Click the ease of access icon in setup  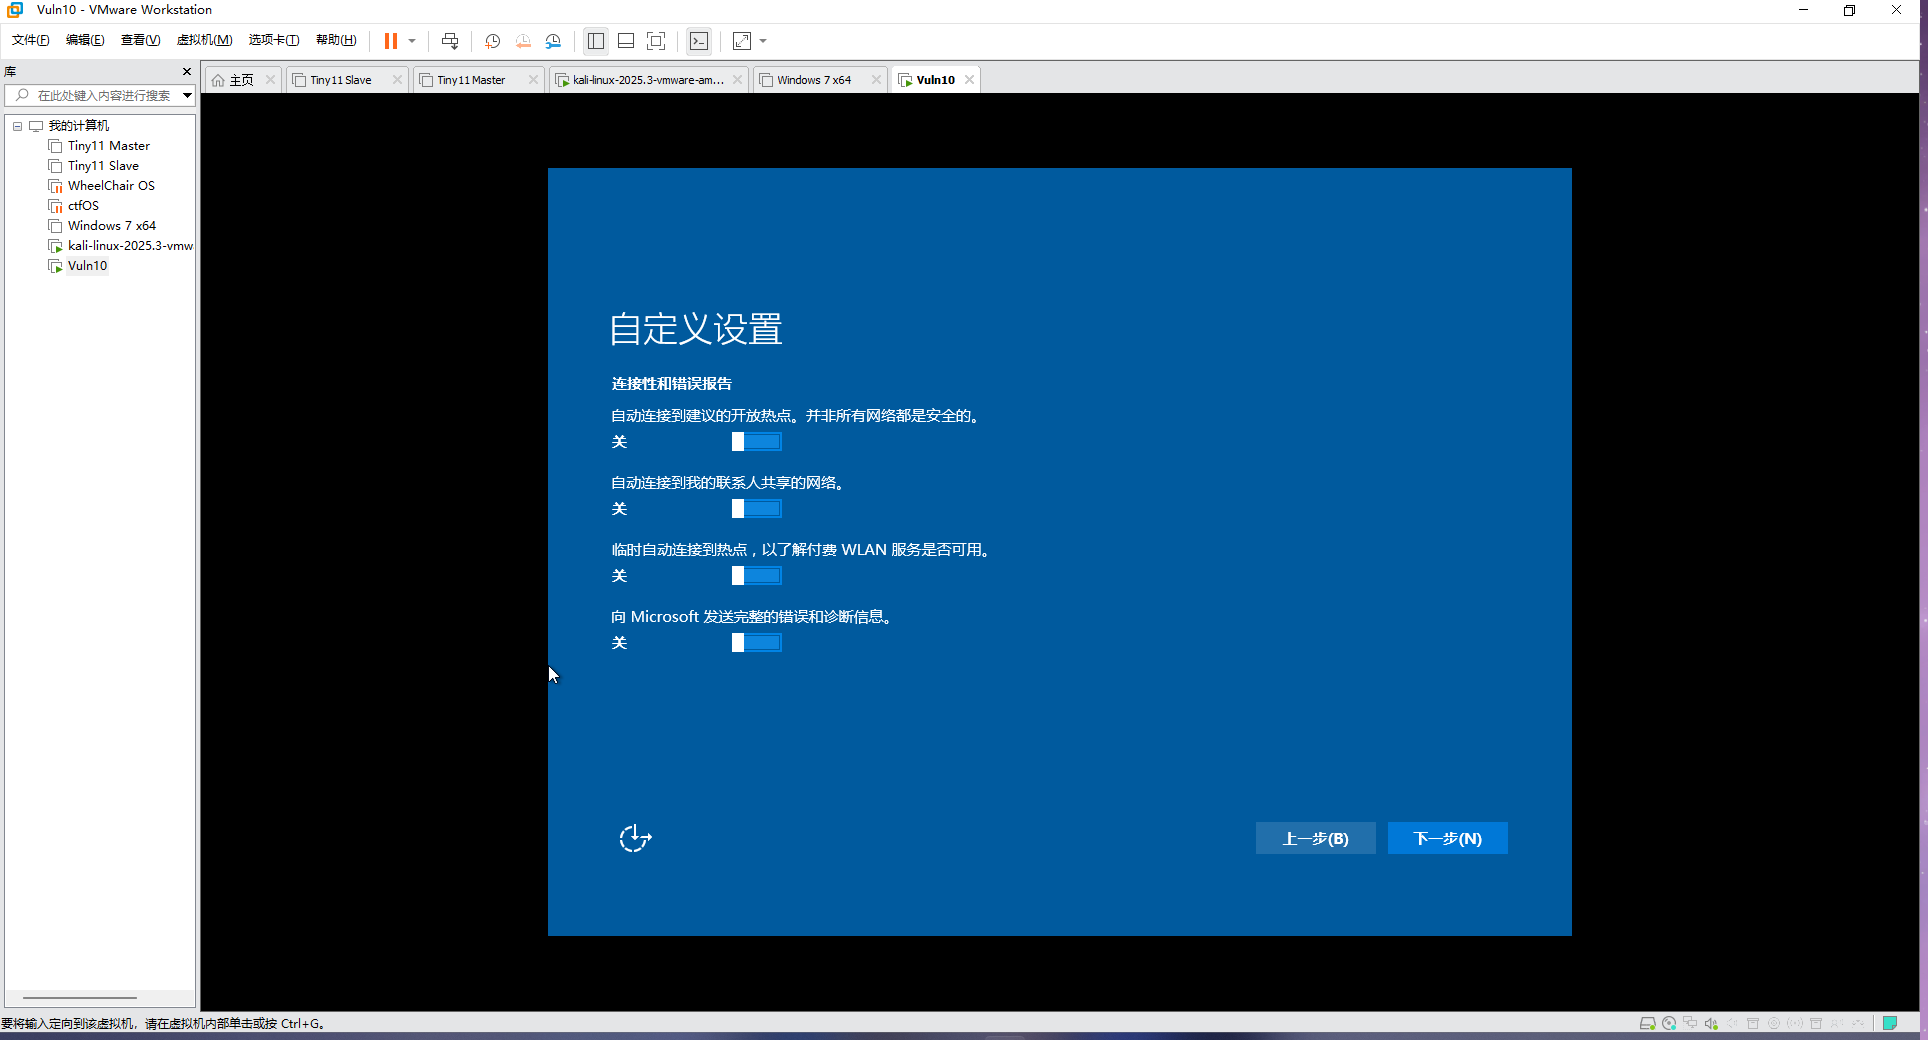[635, 838]
